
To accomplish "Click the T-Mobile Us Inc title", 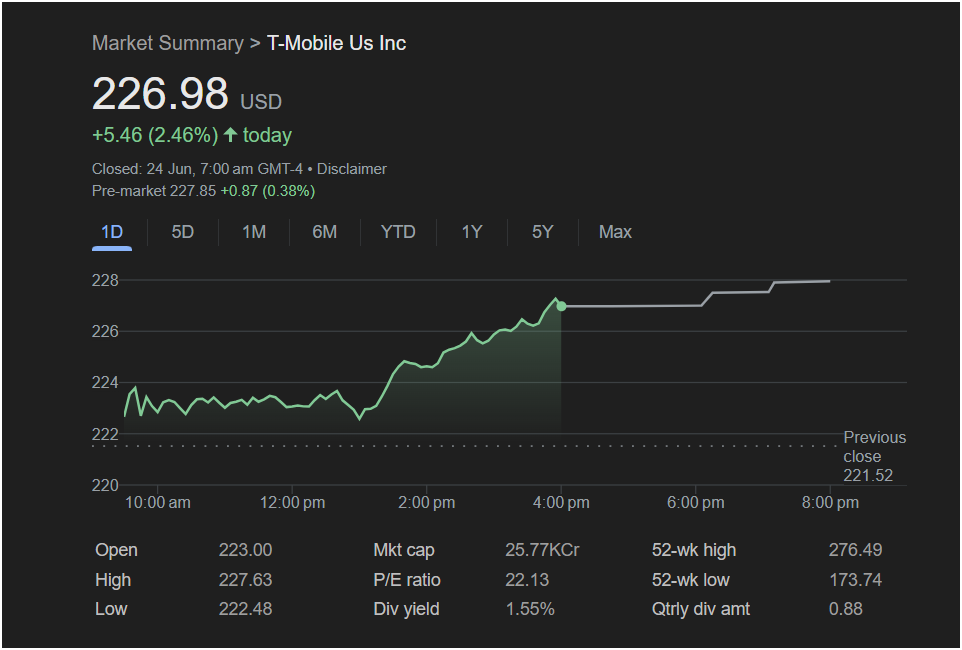I will pyautogui.click(x=336, y=43).
